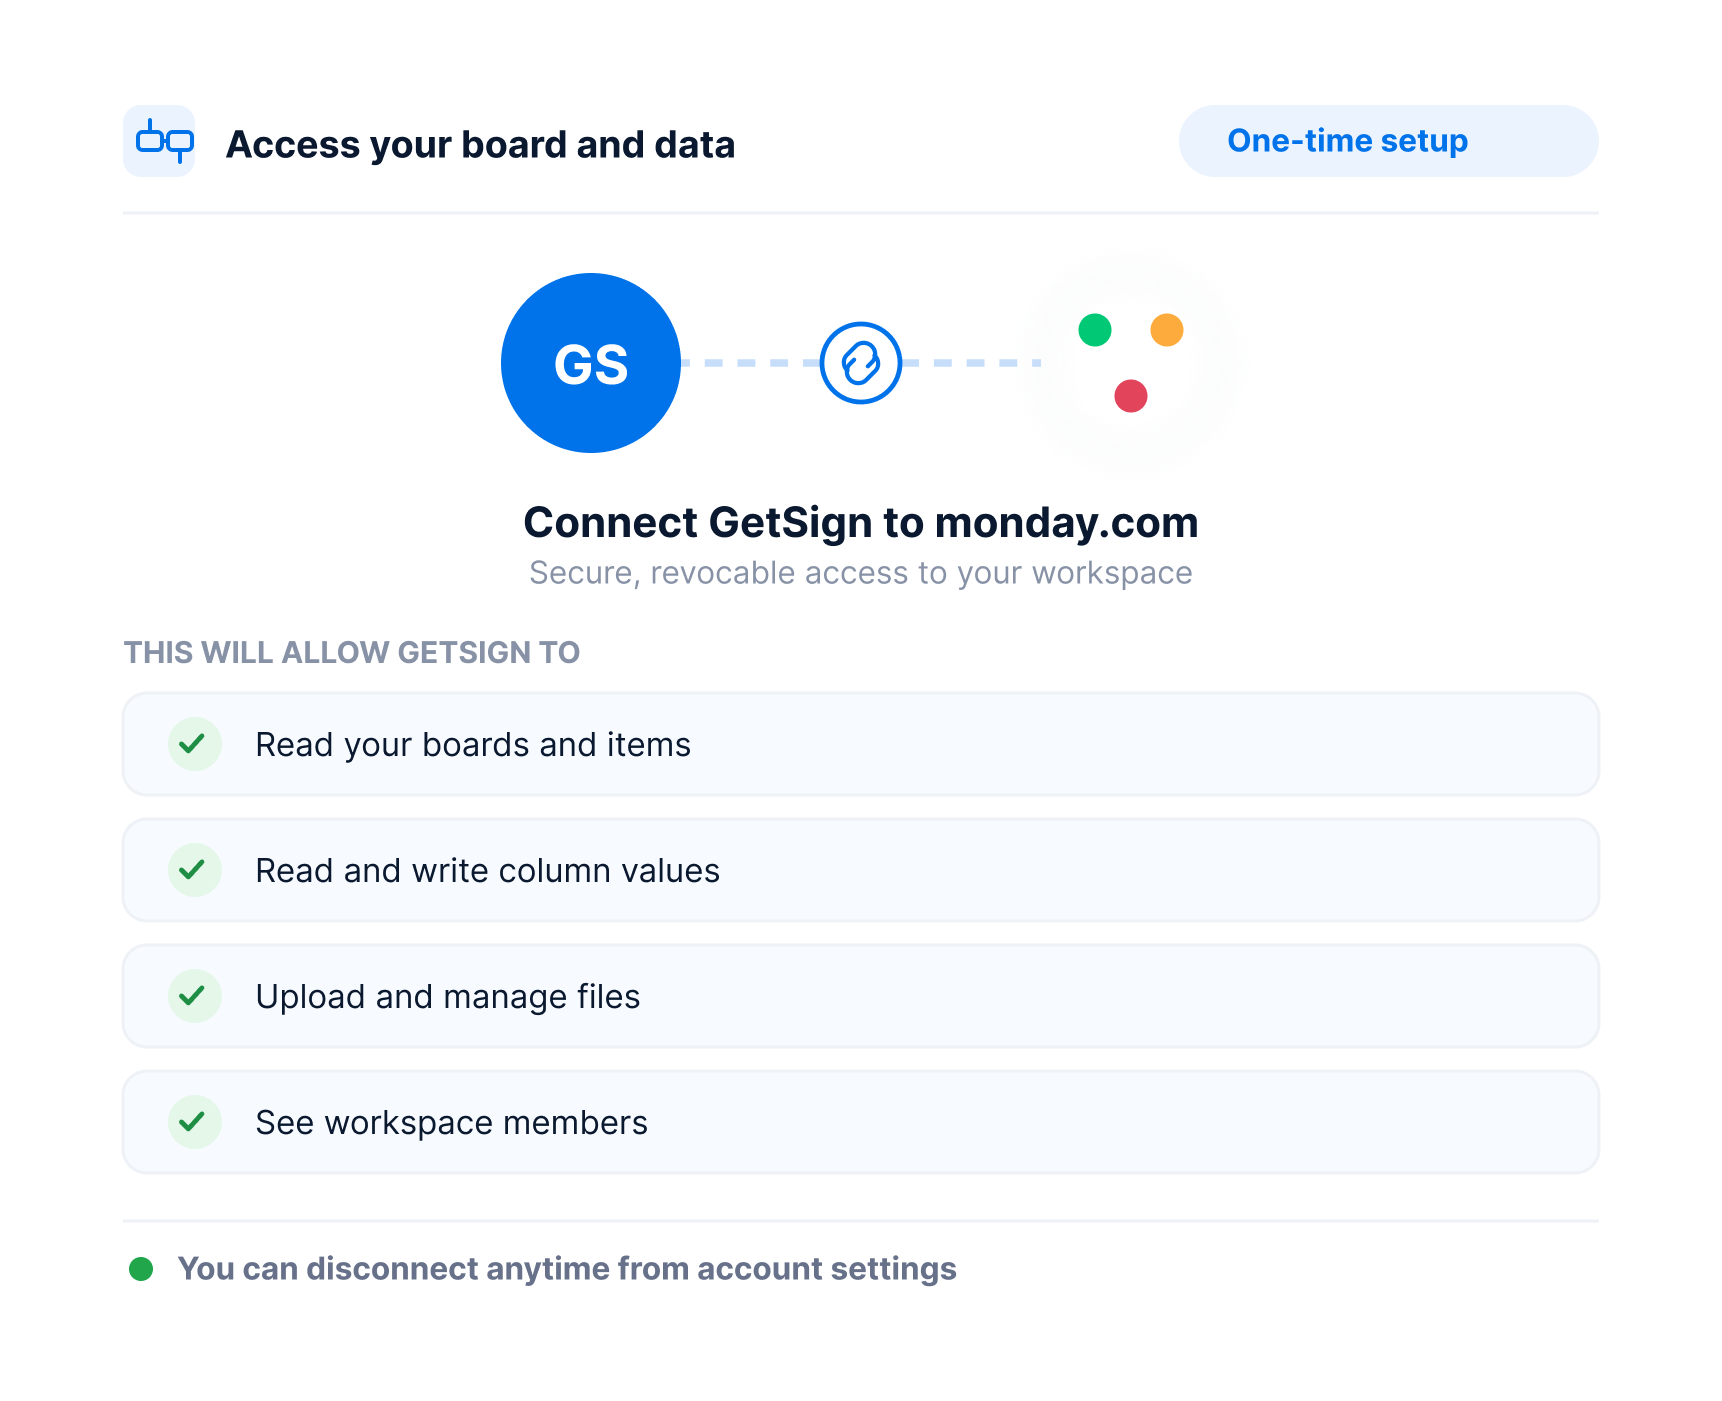Viewport: 1722px width, 1401px height.
Task: Click 'Secure, revocable access to your workspace' subtitle
Action: [x=861, y=573]
